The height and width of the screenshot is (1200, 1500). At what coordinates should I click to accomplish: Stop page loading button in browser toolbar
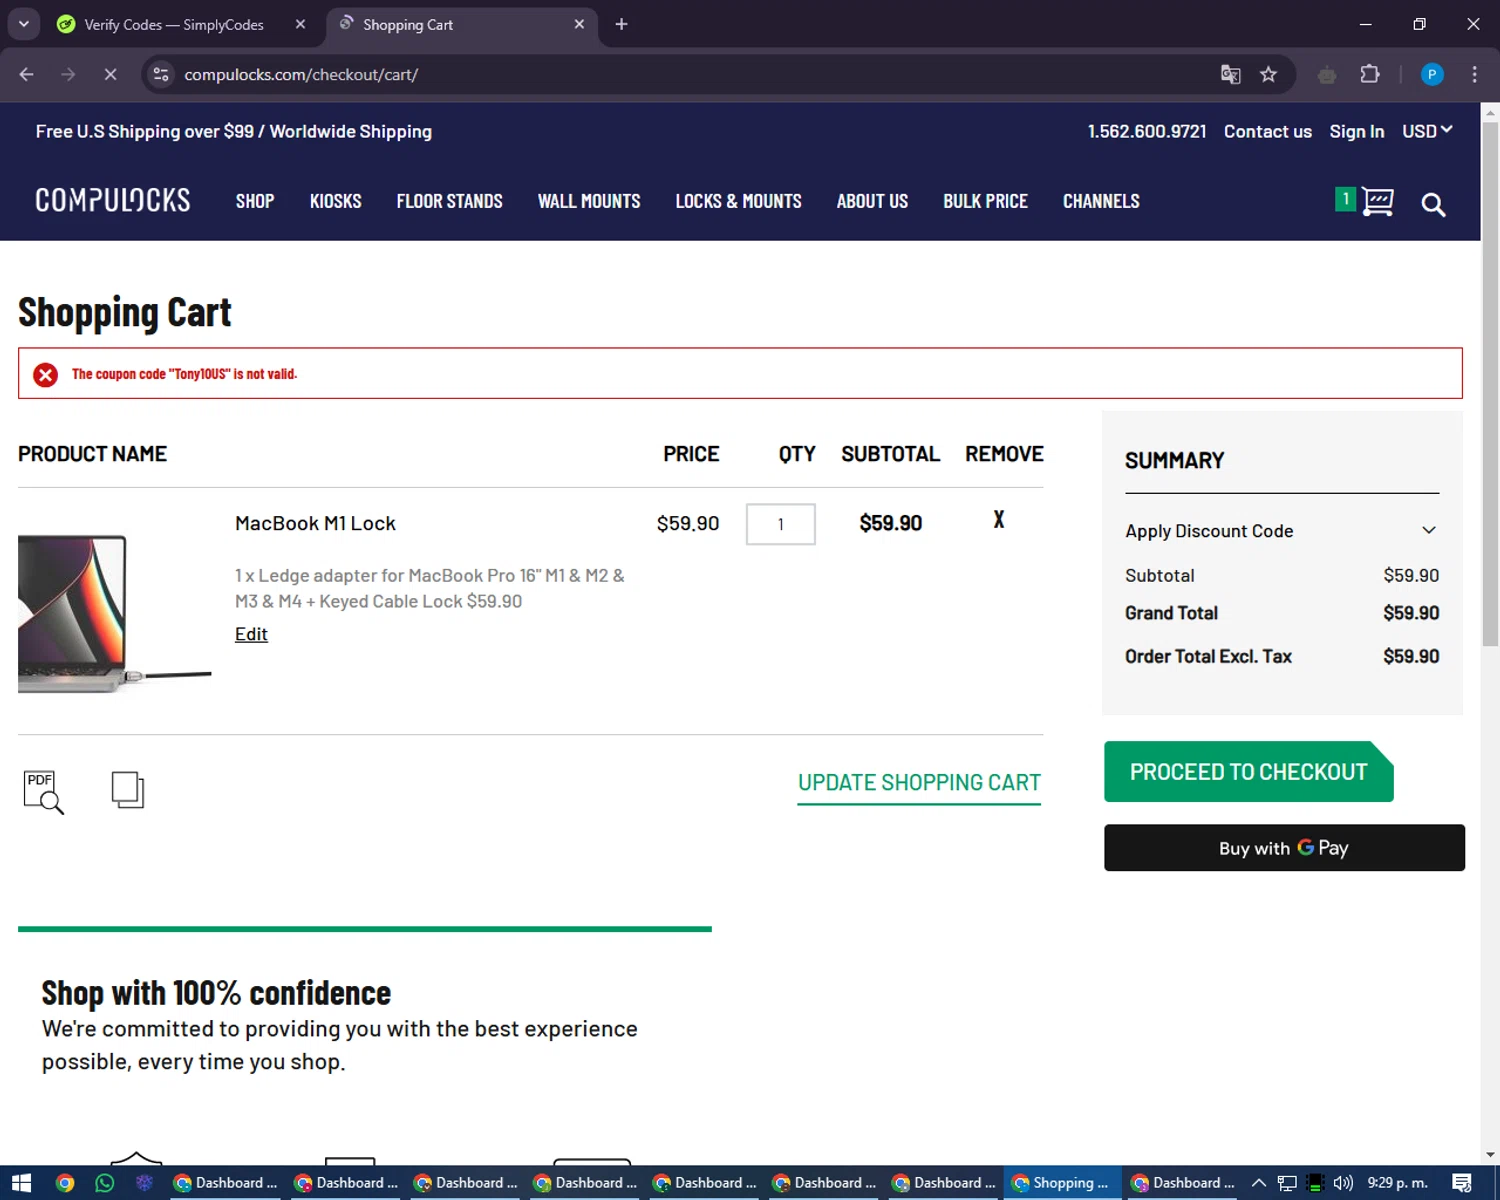click(111, 74)
